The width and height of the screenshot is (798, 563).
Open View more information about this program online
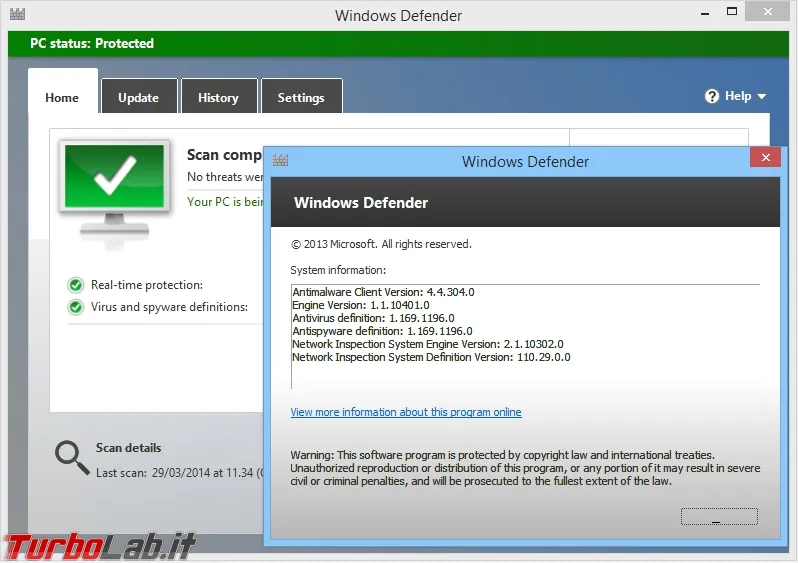[x=406, y=412]
